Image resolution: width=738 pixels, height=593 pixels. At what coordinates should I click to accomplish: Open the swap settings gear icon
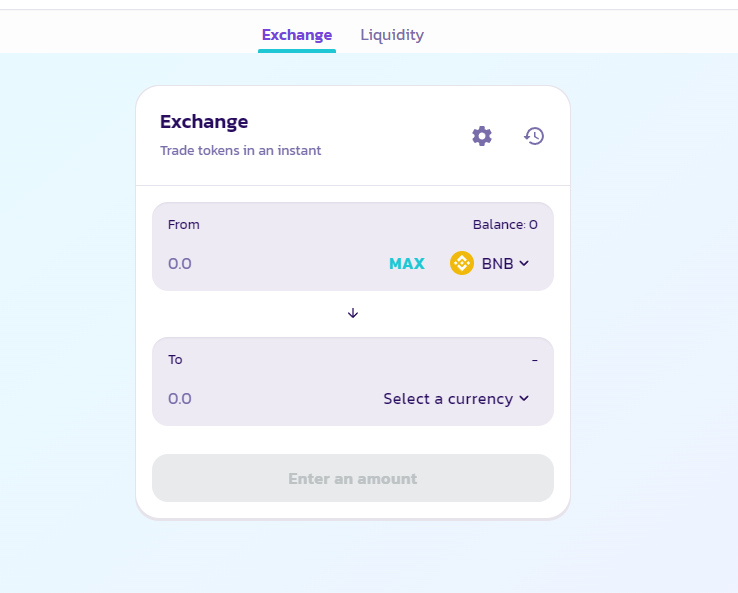pyautogui.click(x=482, y=136)
